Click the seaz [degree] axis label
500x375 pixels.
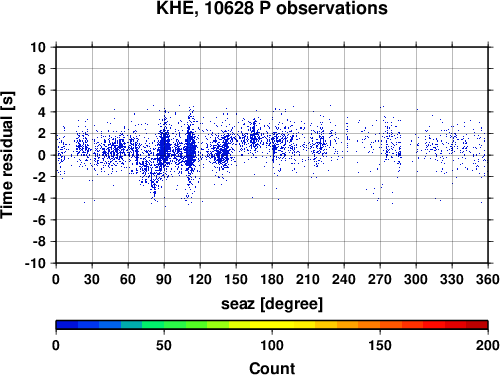tap(272, 304)
